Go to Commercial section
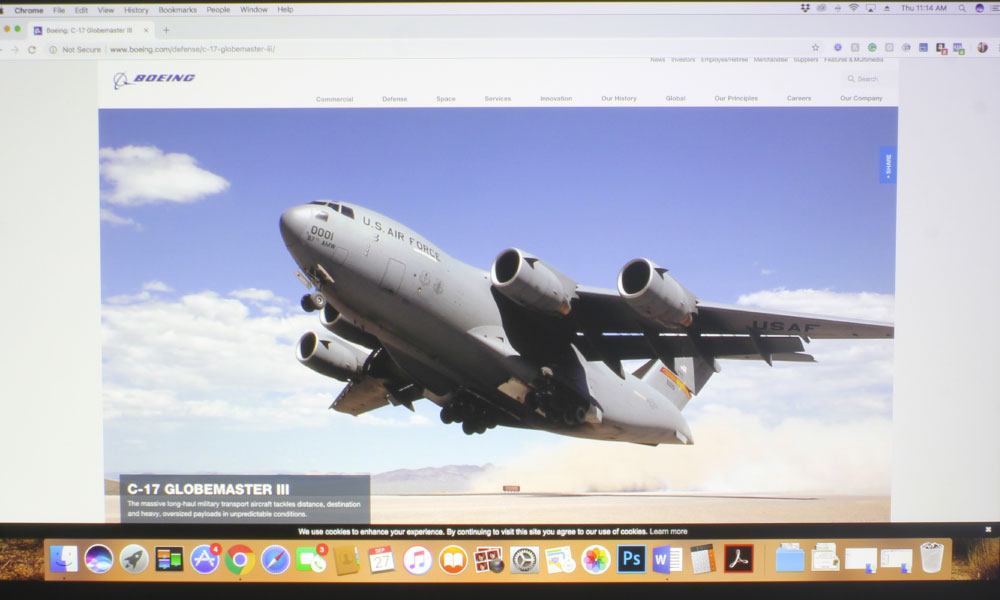1000x600 pixels. 334,99
